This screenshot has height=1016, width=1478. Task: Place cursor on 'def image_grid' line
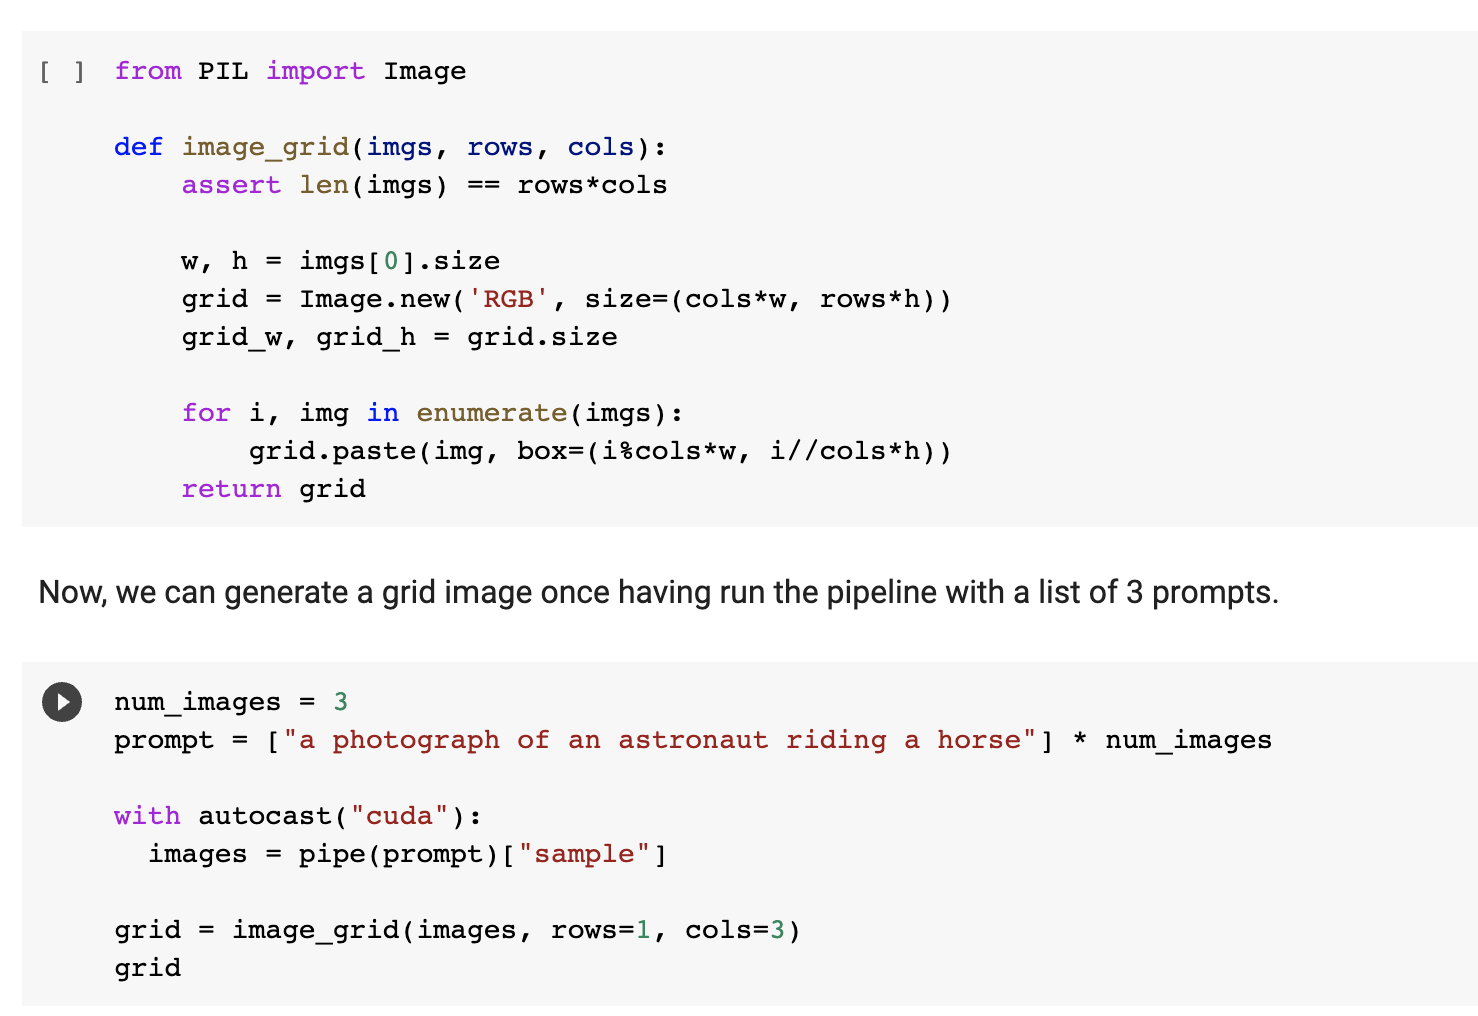(390, 148)
